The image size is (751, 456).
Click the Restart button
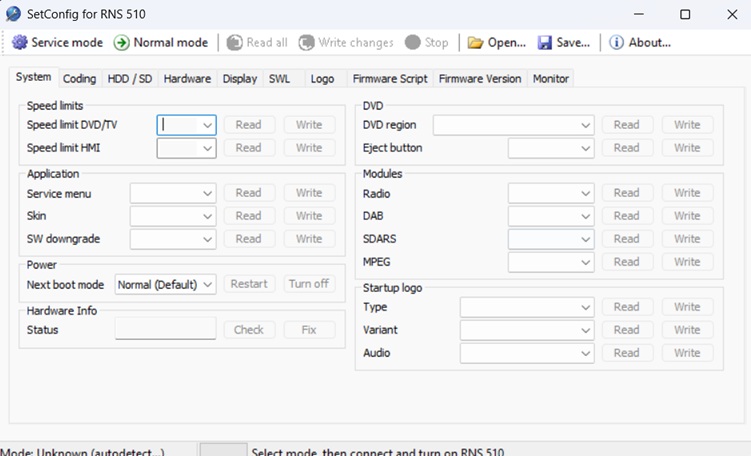tap(249, 284)
